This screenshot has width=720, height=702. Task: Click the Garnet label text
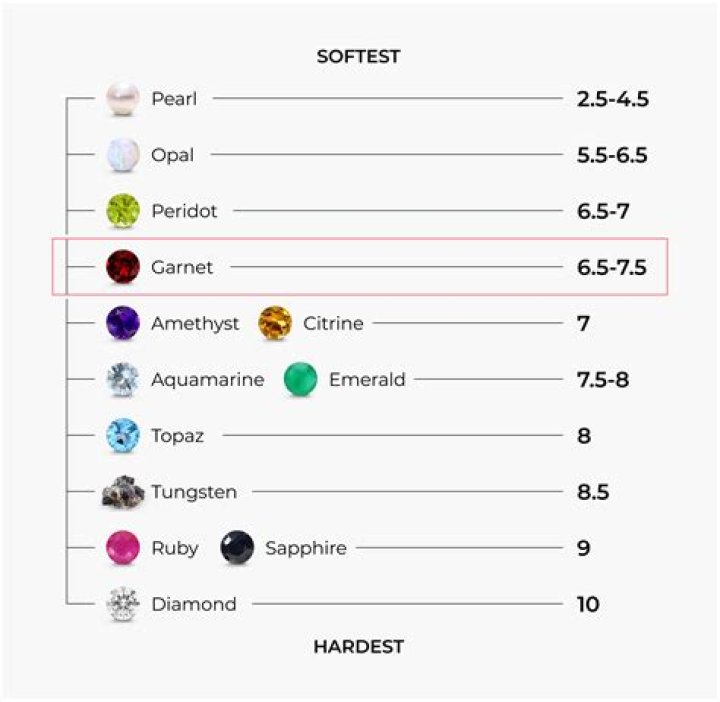(182, 267)
